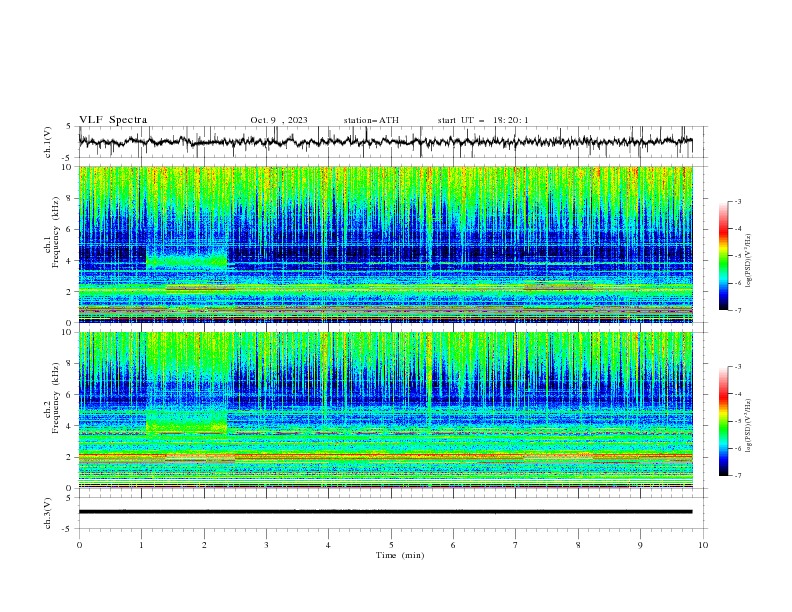
Task: Click the ch.1 spectrogram color scale bar
Action: point(724,256)
